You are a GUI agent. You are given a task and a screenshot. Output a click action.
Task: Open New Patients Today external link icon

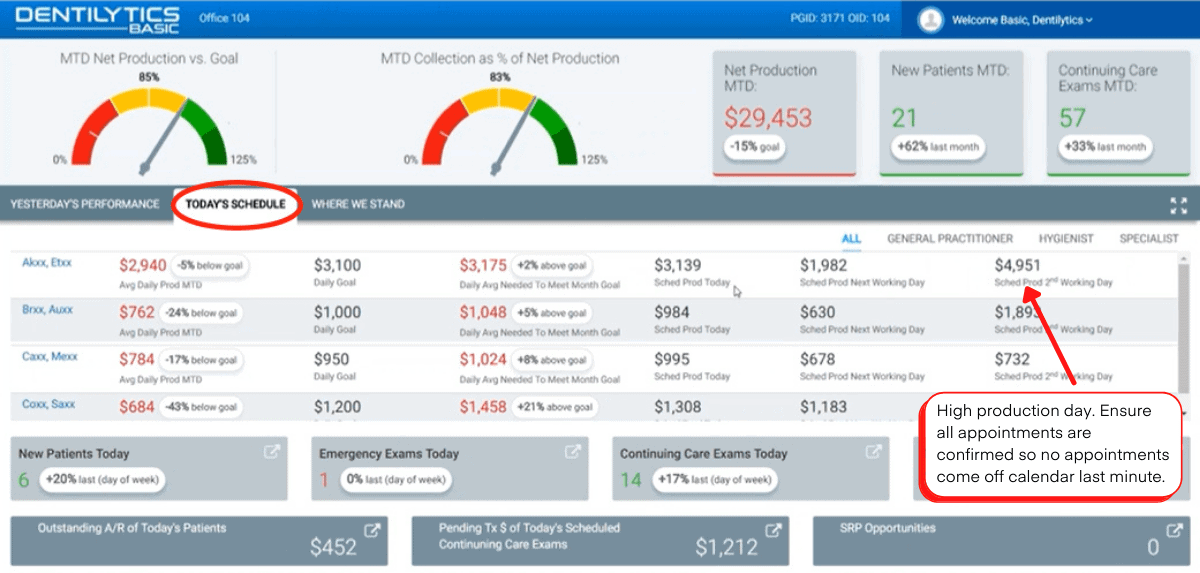click(271, 452)
